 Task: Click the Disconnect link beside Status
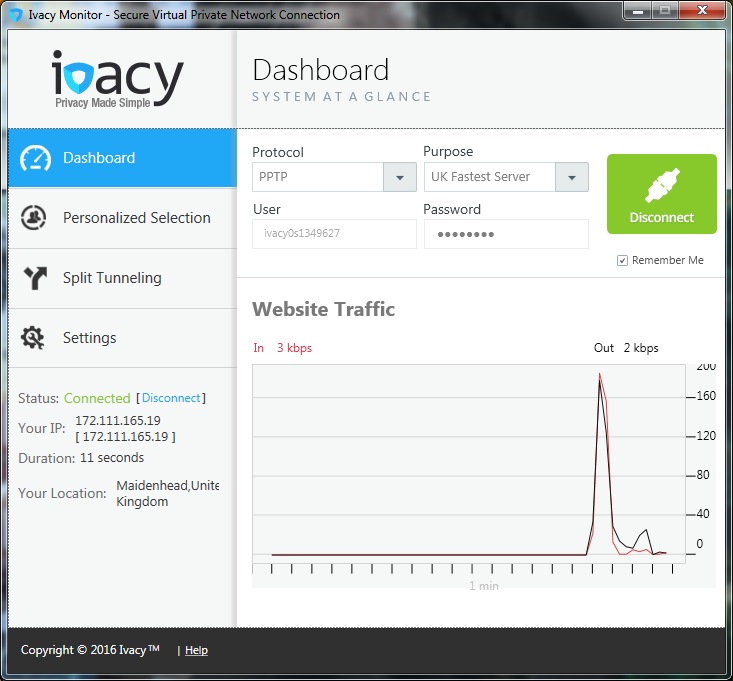[x=171, y=398]
